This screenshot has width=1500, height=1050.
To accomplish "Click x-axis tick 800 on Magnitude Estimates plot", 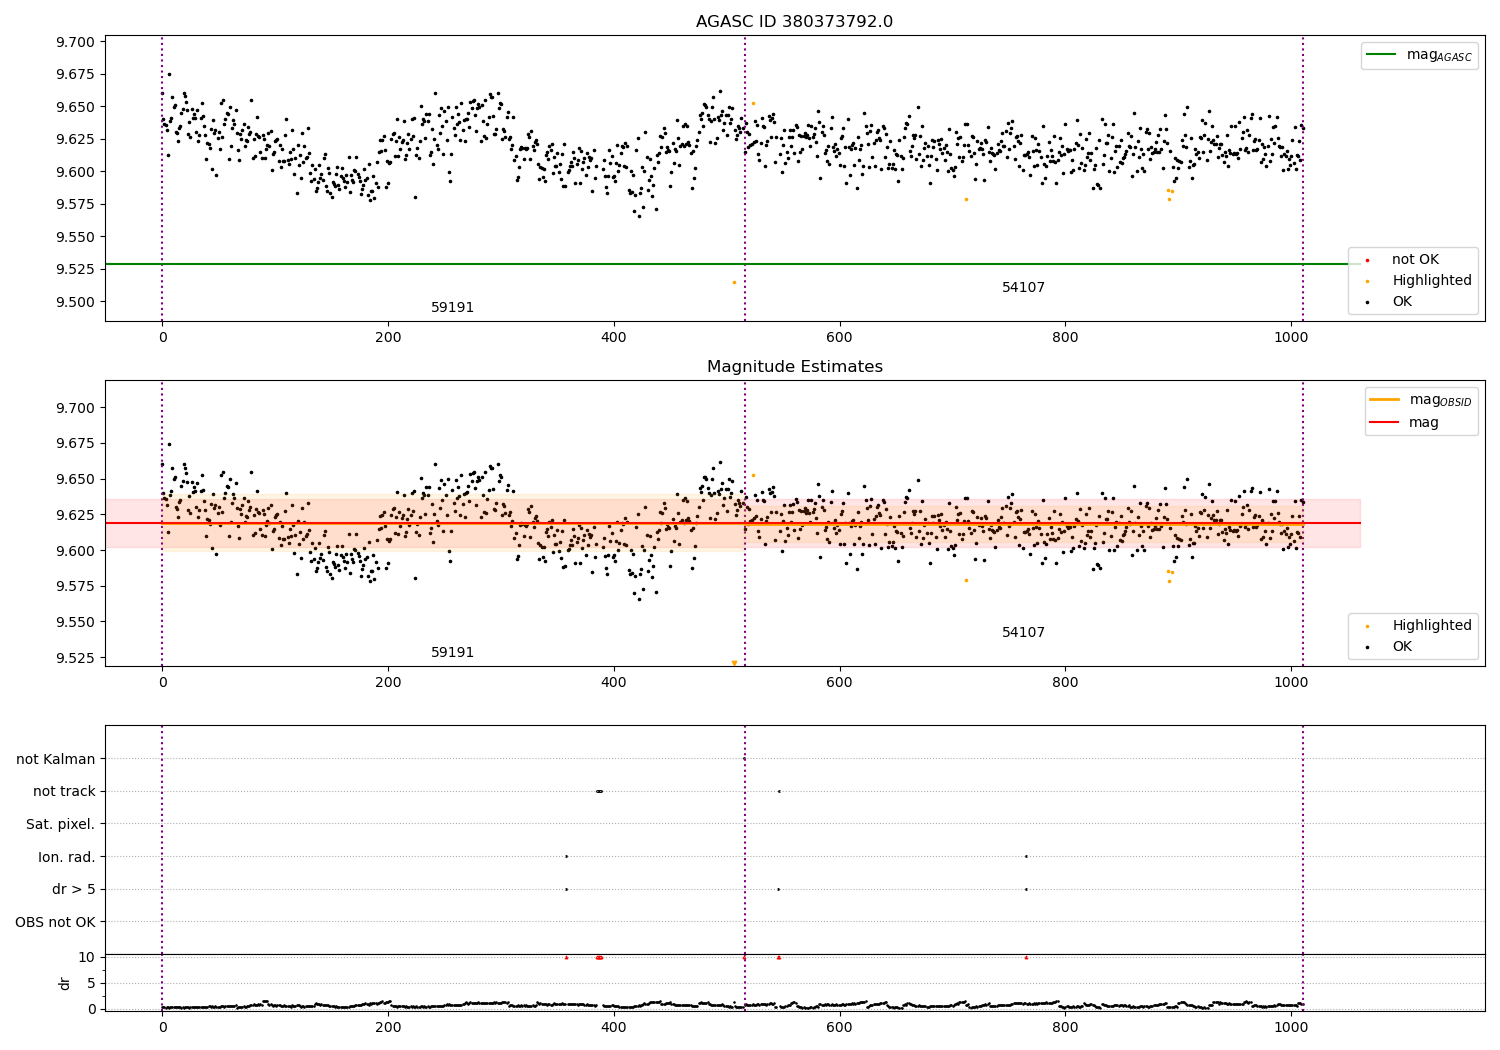I will click(x=1065, y=683).
